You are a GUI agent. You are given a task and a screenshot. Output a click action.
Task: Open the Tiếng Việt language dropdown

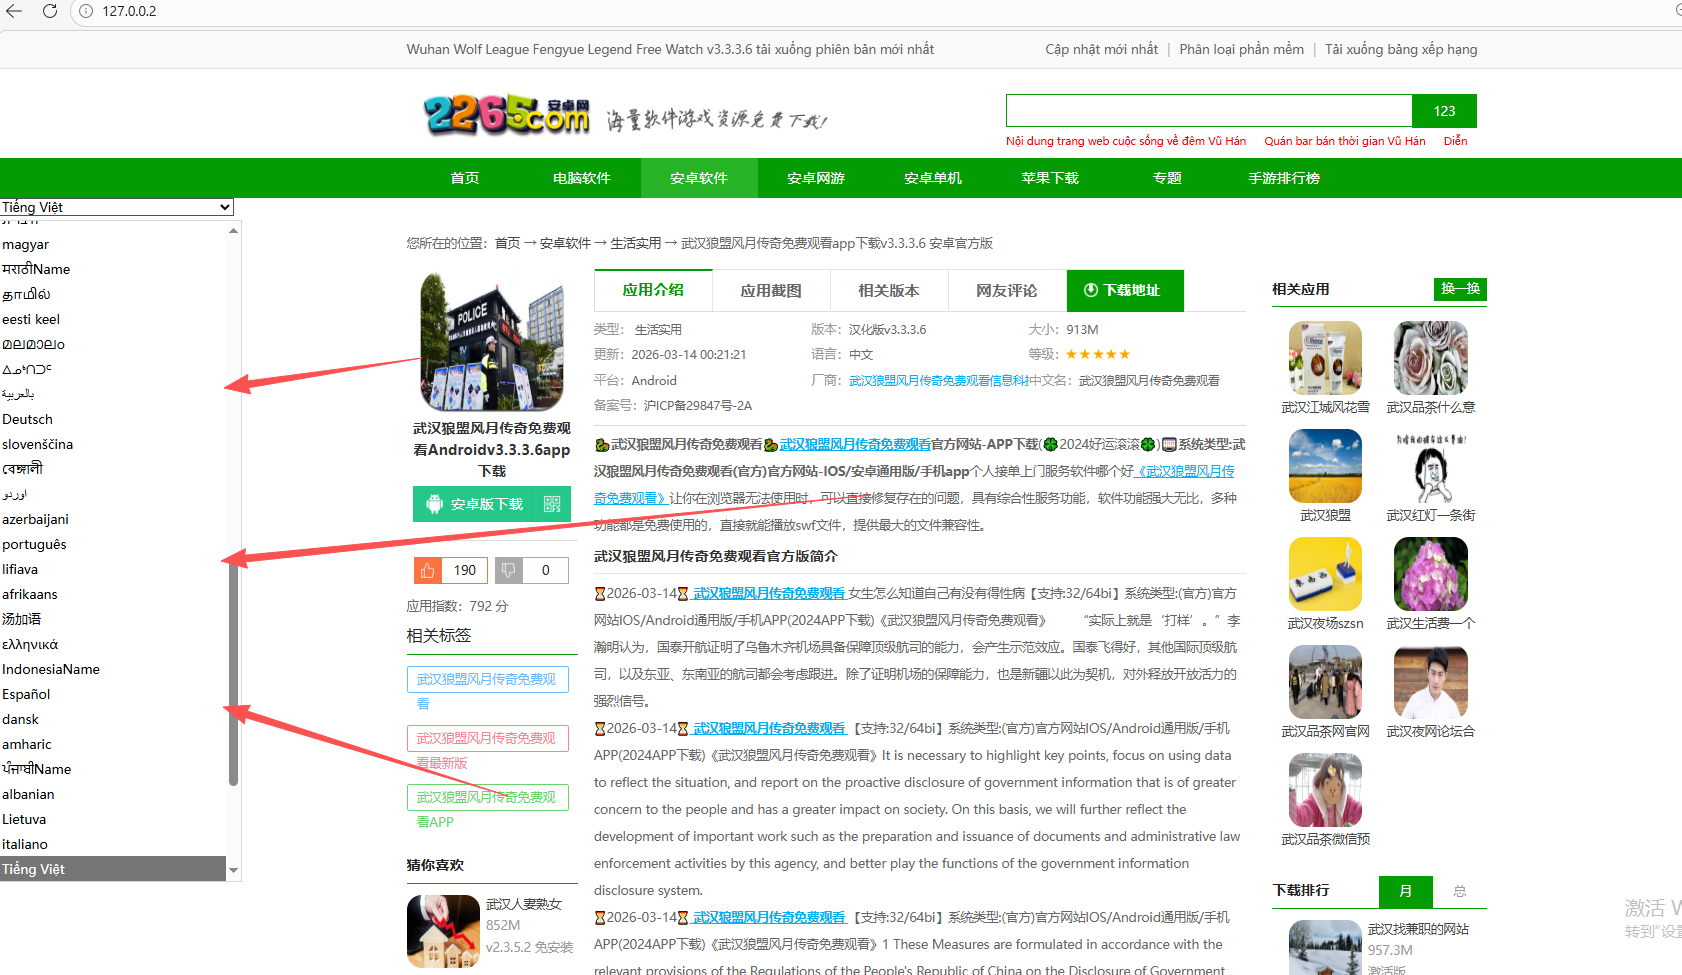point(116,207)
